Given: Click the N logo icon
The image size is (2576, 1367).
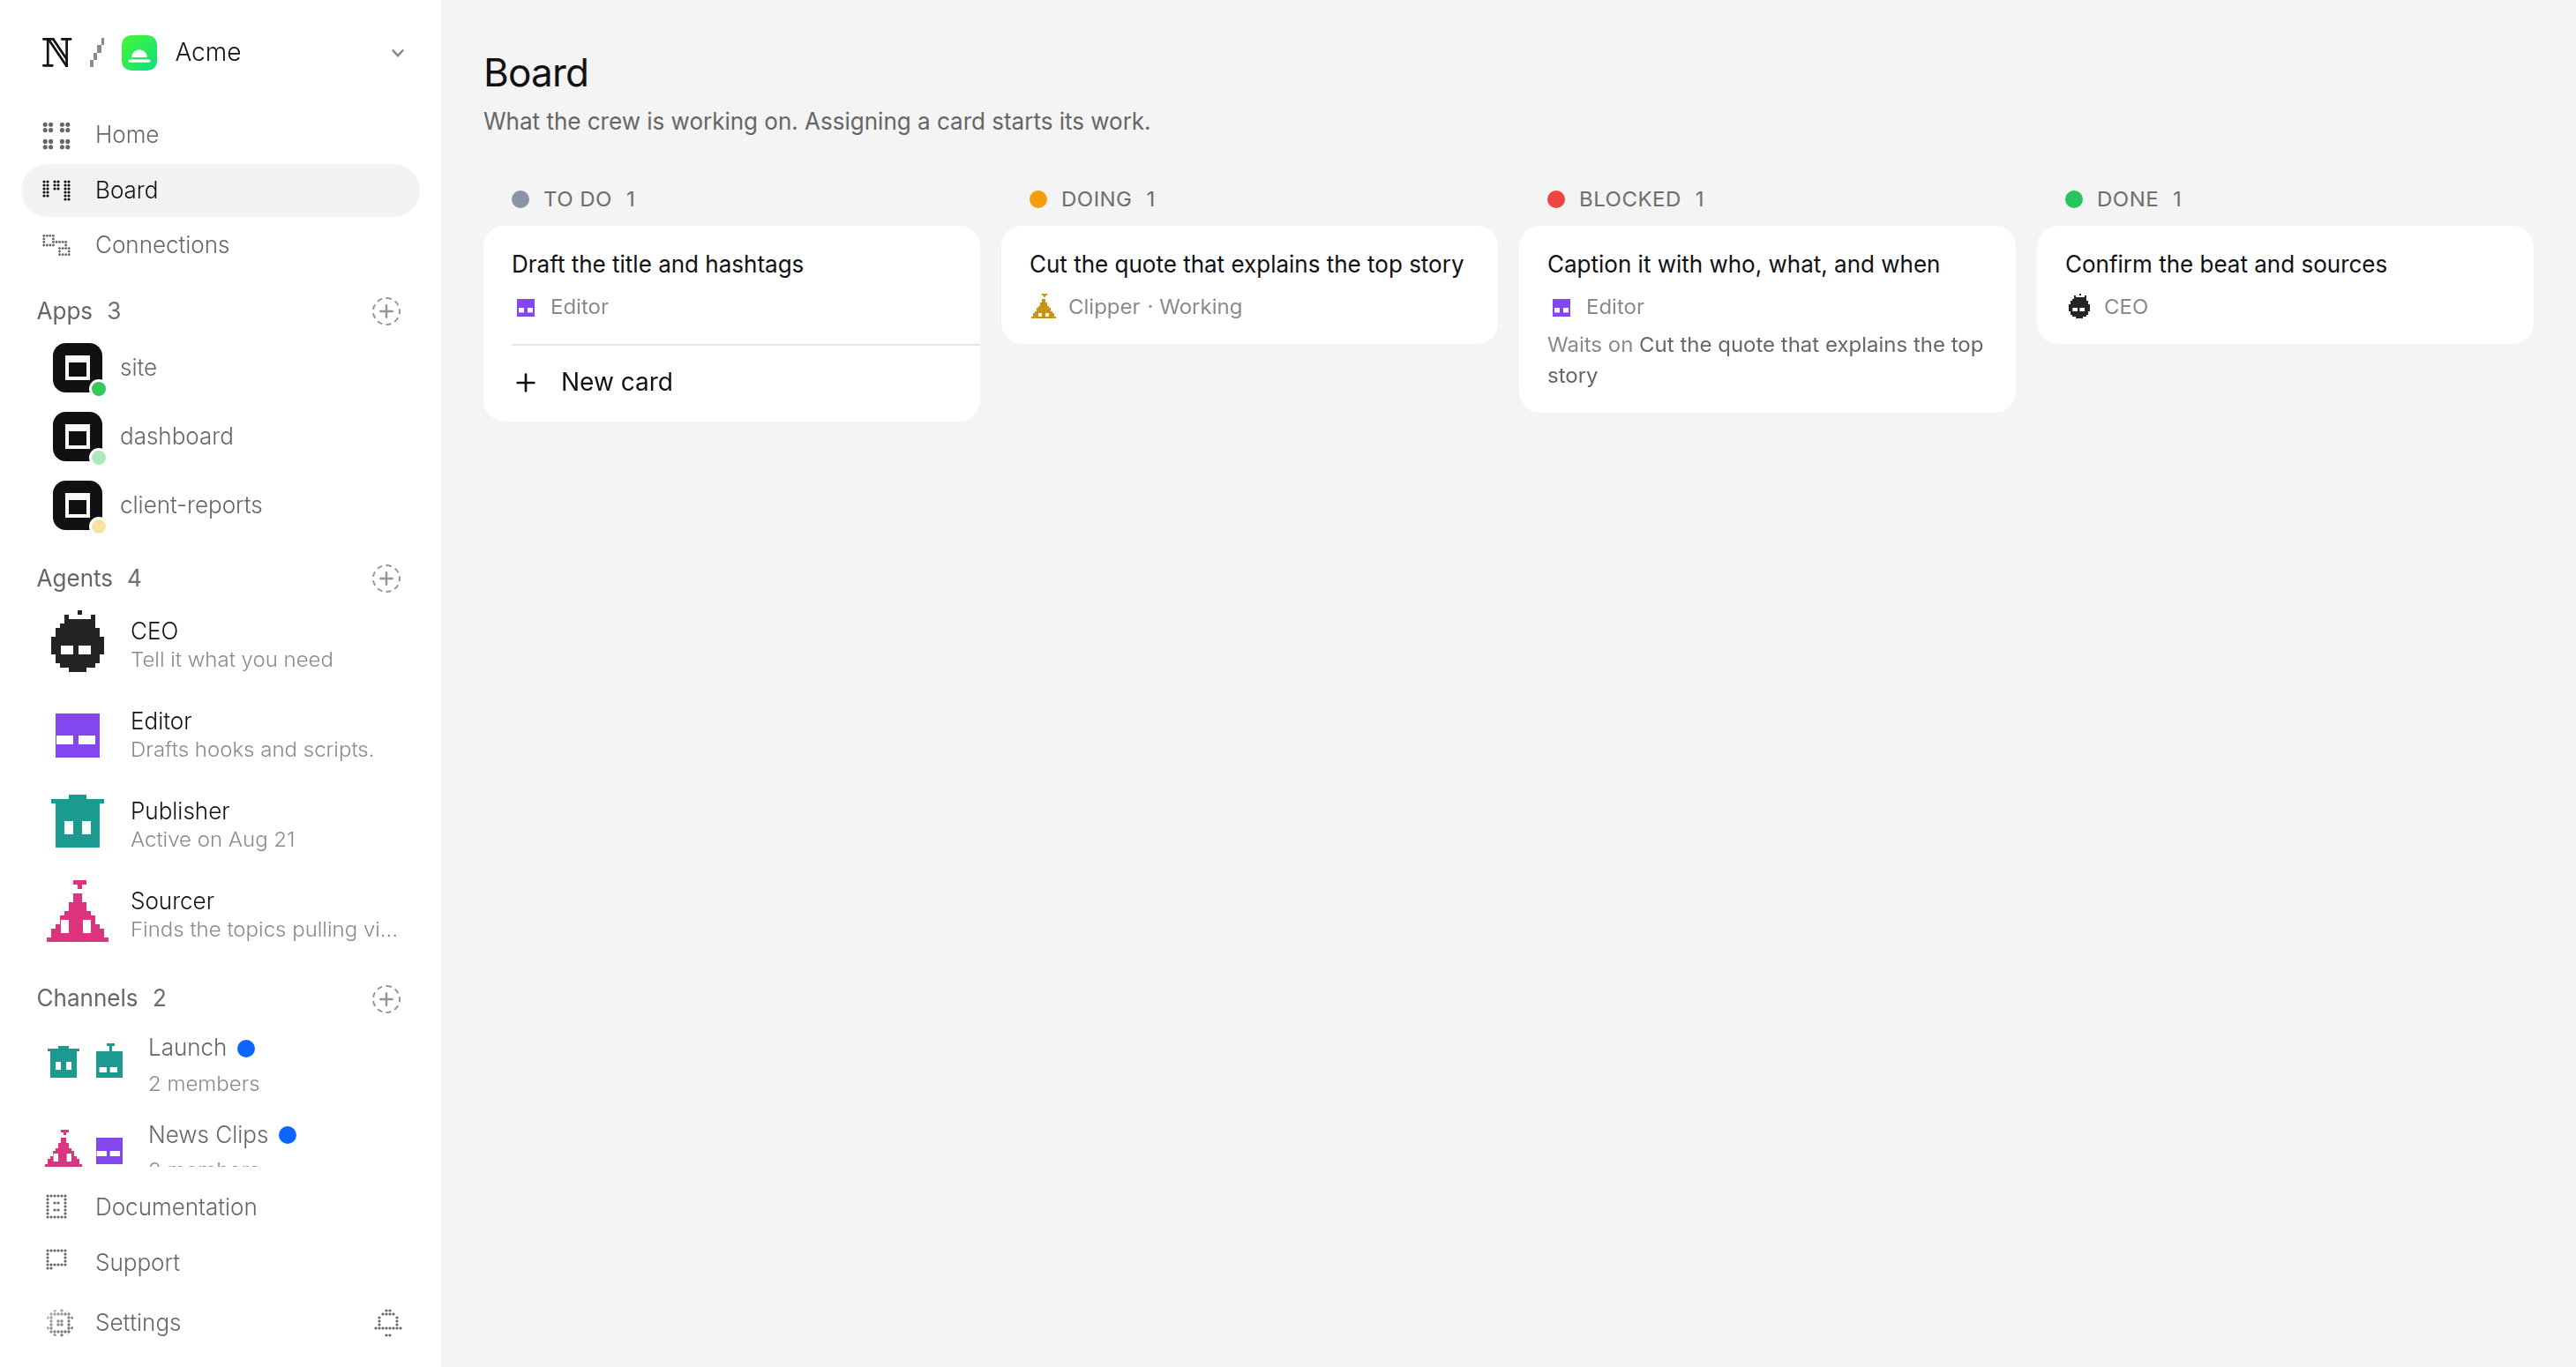Looking at the screenshot, I should pyautogui.click(x=56, y=52).
